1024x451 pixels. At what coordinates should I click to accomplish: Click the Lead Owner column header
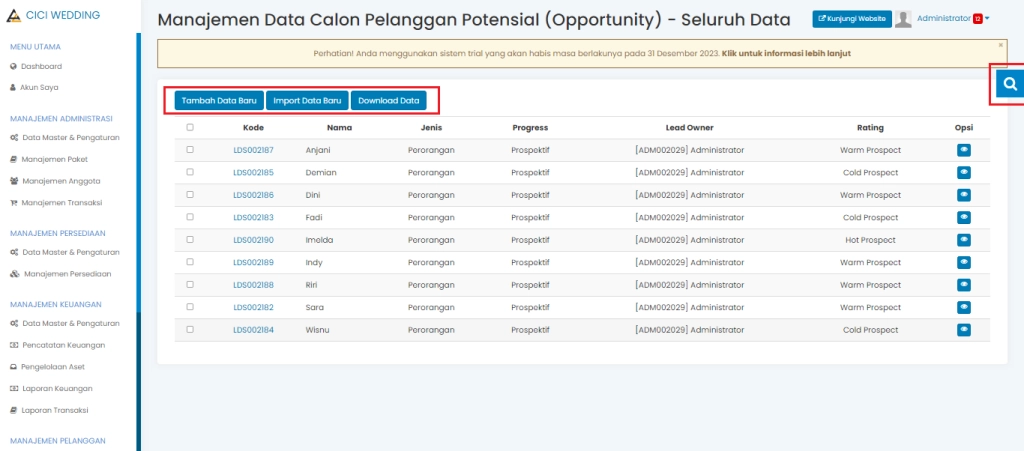point(690,127)
